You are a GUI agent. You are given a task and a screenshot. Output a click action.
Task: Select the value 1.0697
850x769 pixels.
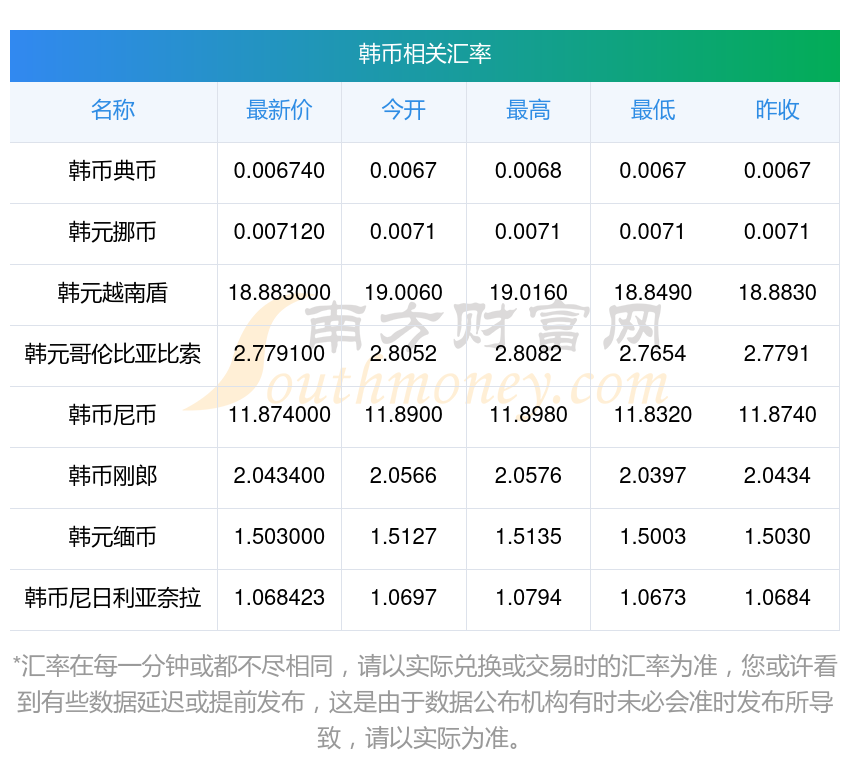coord(403,598)
